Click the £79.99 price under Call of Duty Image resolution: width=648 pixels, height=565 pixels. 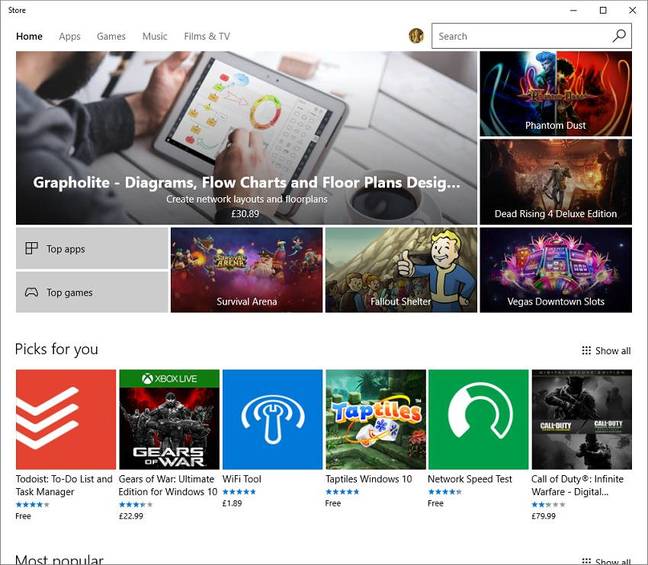543,516
